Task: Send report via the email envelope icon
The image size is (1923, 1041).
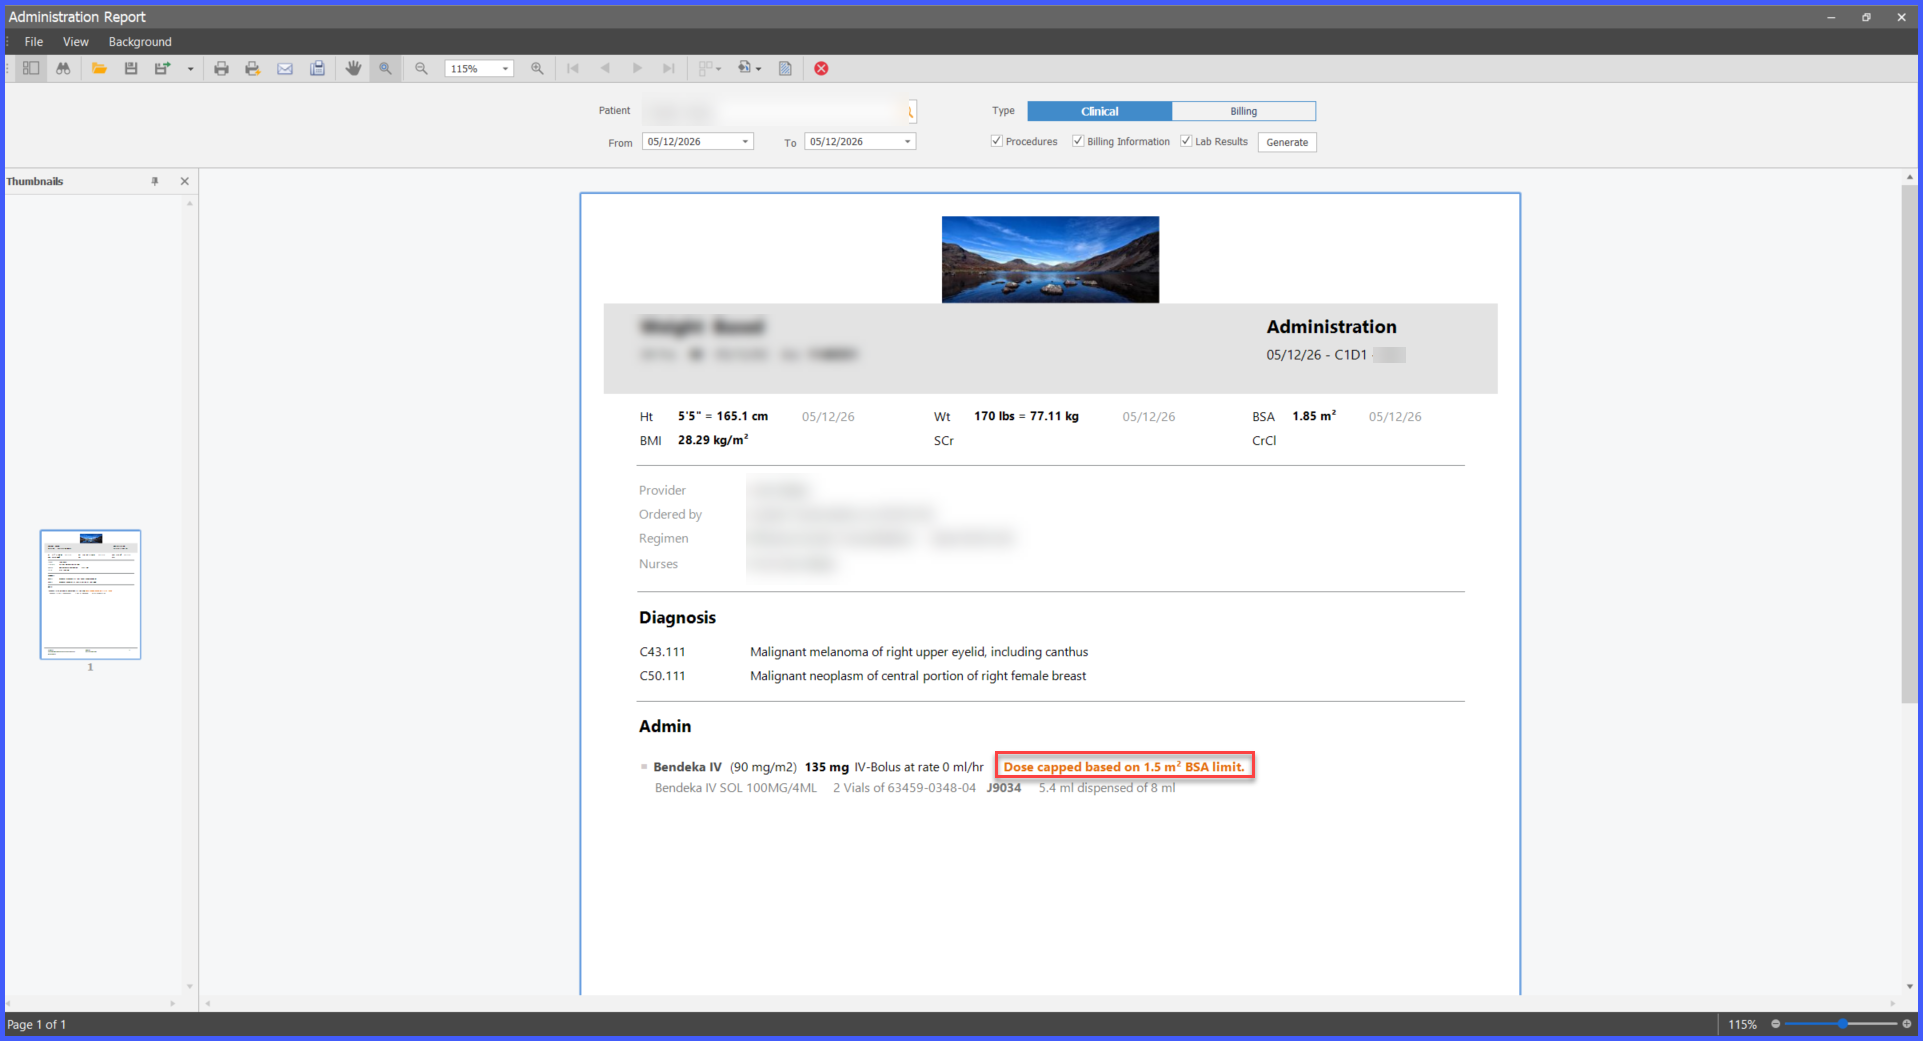Action: (x=285, y=68)
